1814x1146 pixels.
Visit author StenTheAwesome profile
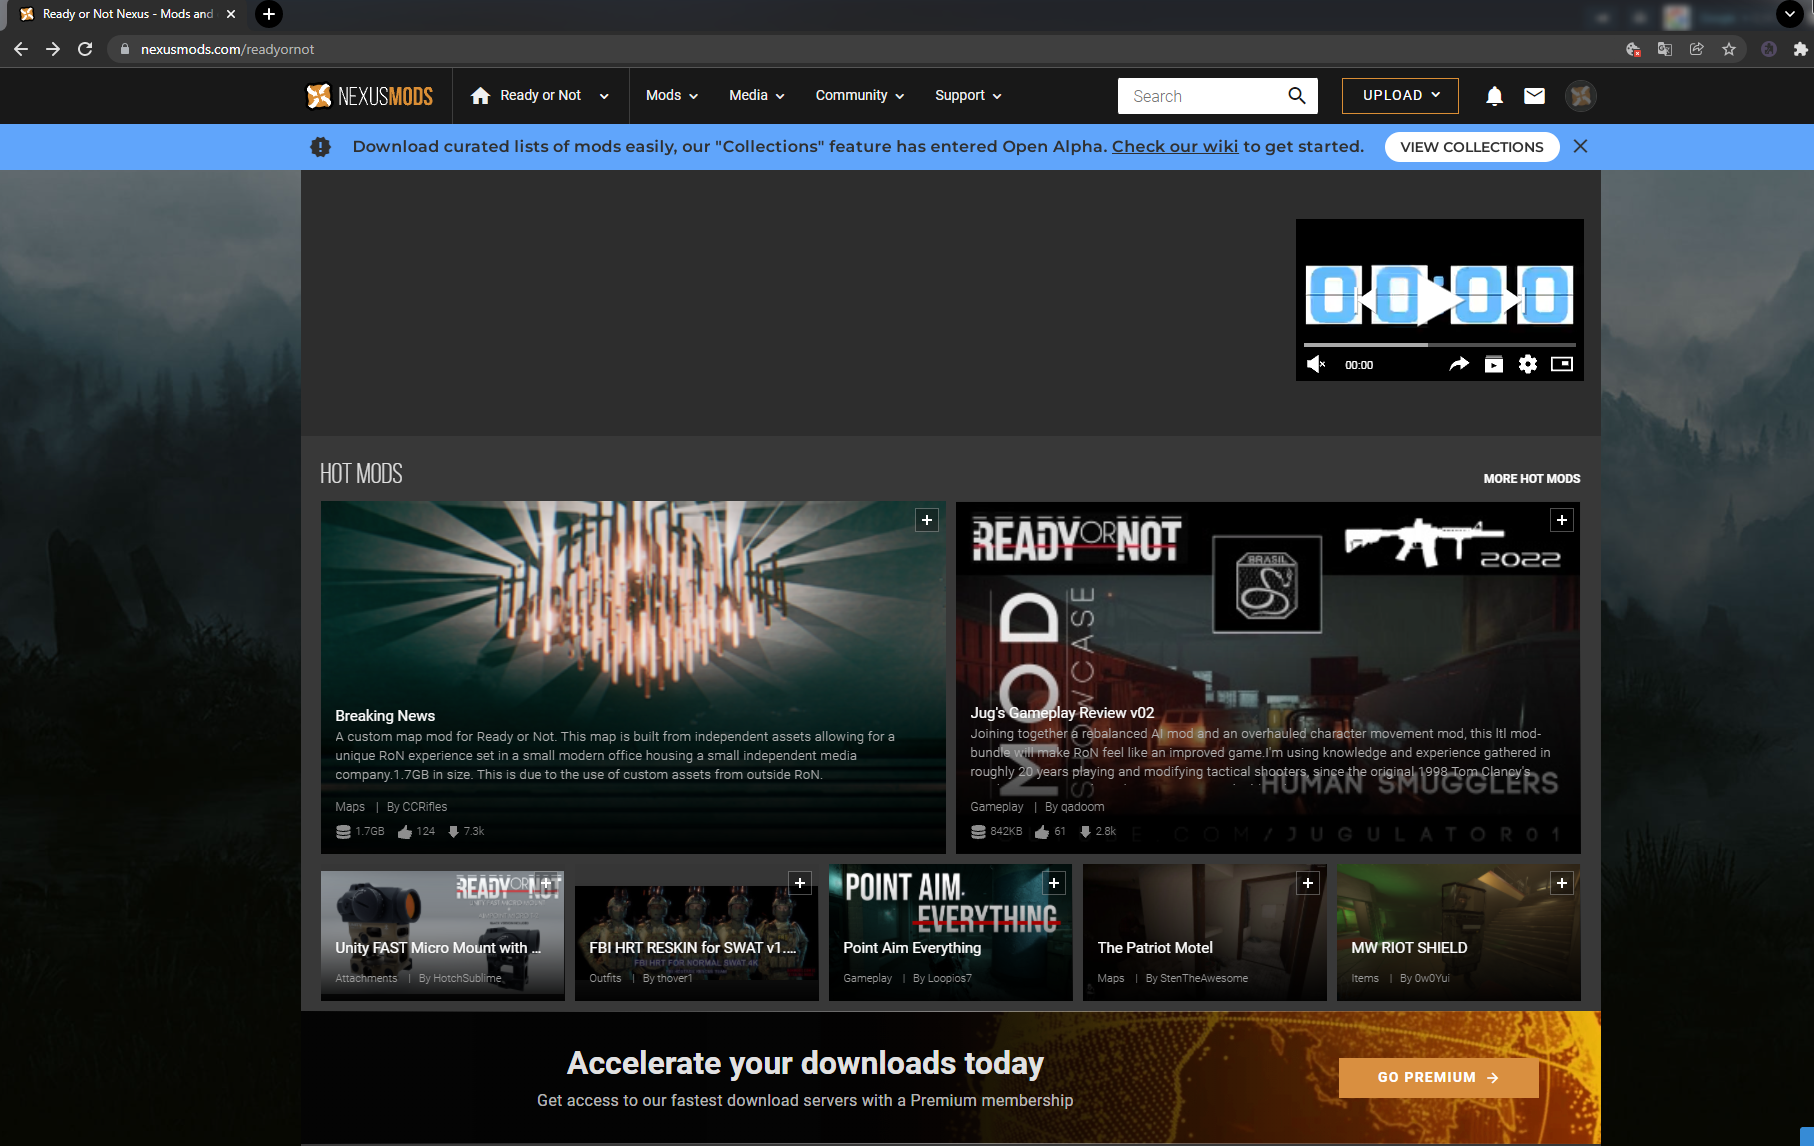coord(1204,979)
